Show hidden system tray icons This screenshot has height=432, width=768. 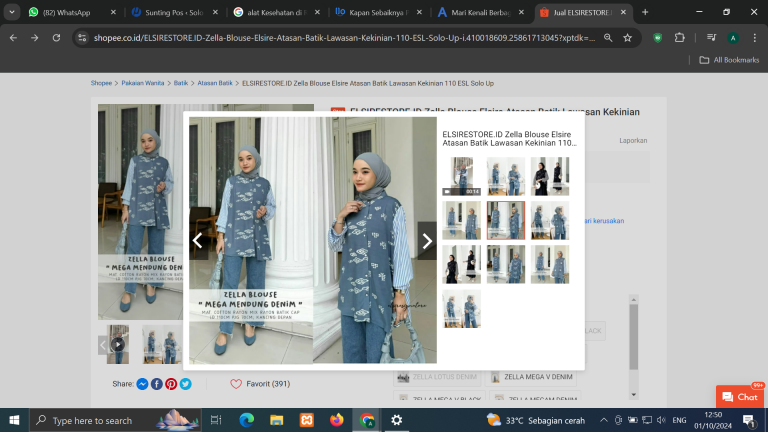tap(604, 420)
